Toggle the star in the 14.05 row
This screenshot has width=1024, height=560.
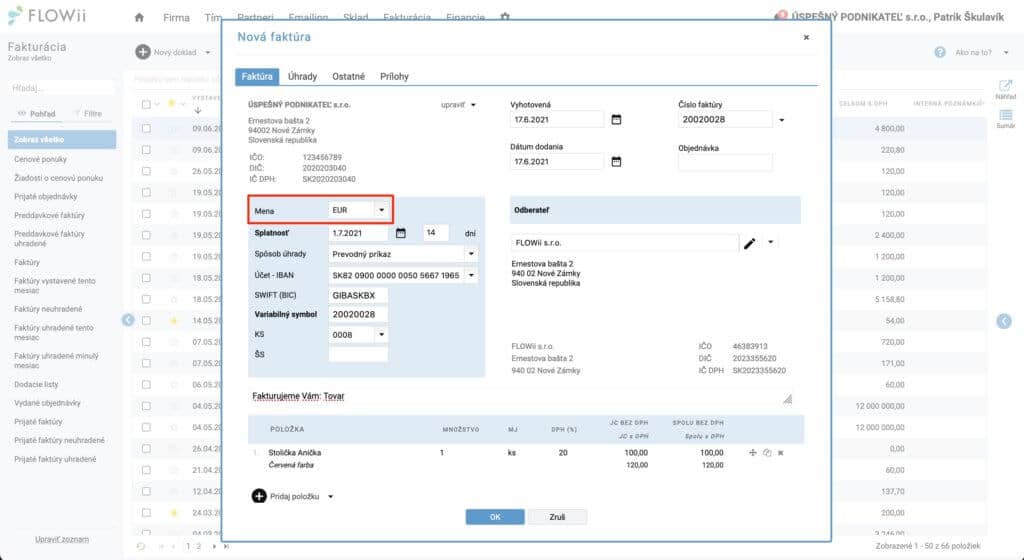174,320
